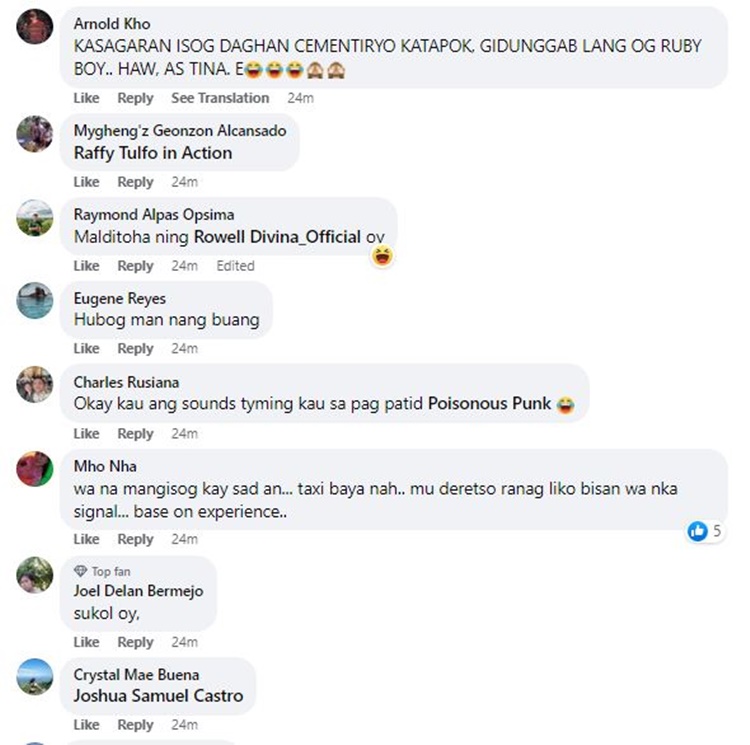Open tagged Rowell Divina_Official page
The image size is (750, 745).
277,237
